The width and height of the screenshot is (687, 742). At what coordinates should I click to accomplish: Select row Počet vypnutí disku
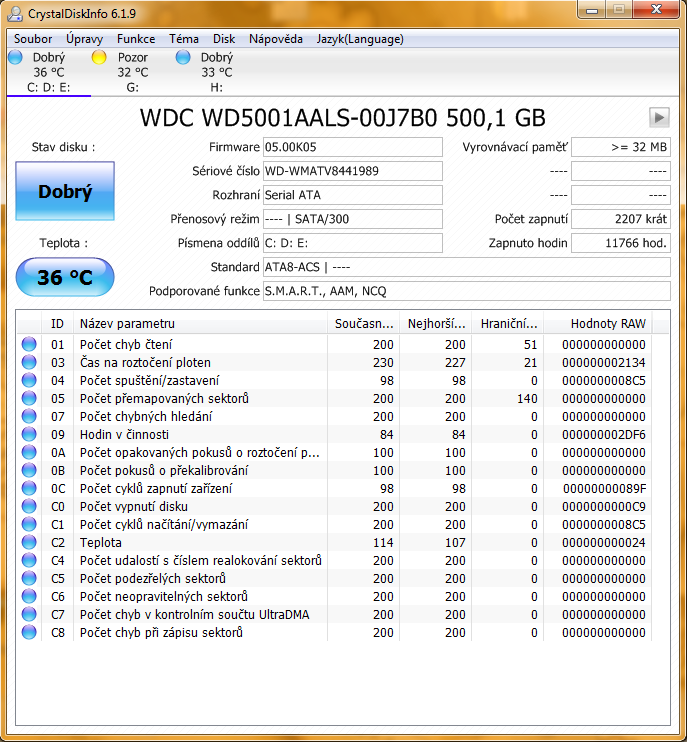[x=334, y=506]
